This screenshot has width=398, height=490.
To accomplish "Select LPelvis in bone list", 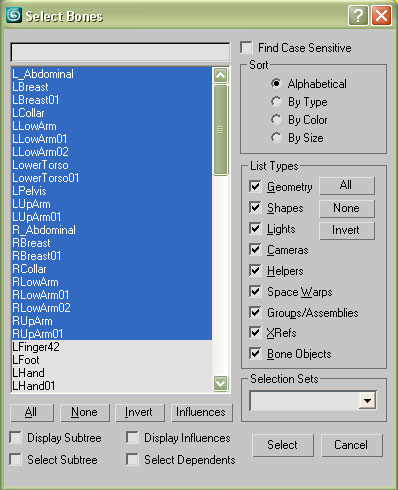I will pyautogui.click(x=112, y=191).
